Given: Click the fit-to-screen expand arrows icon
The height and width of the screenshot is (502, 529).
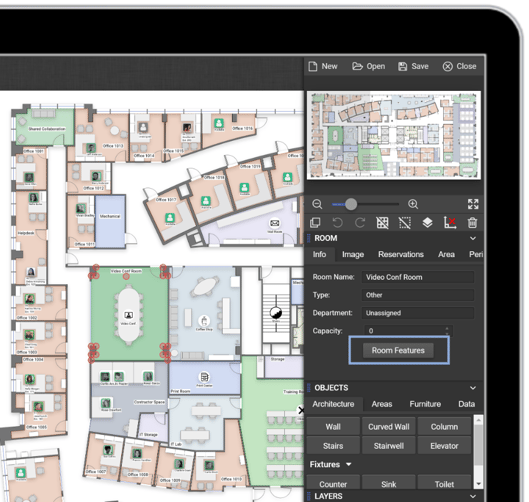Looking at the screenshot, I should coord(473,204).
